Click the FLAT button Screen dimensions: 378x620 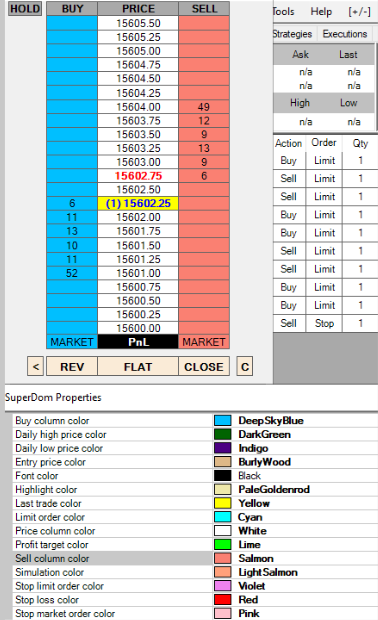[x=138, y=367]
